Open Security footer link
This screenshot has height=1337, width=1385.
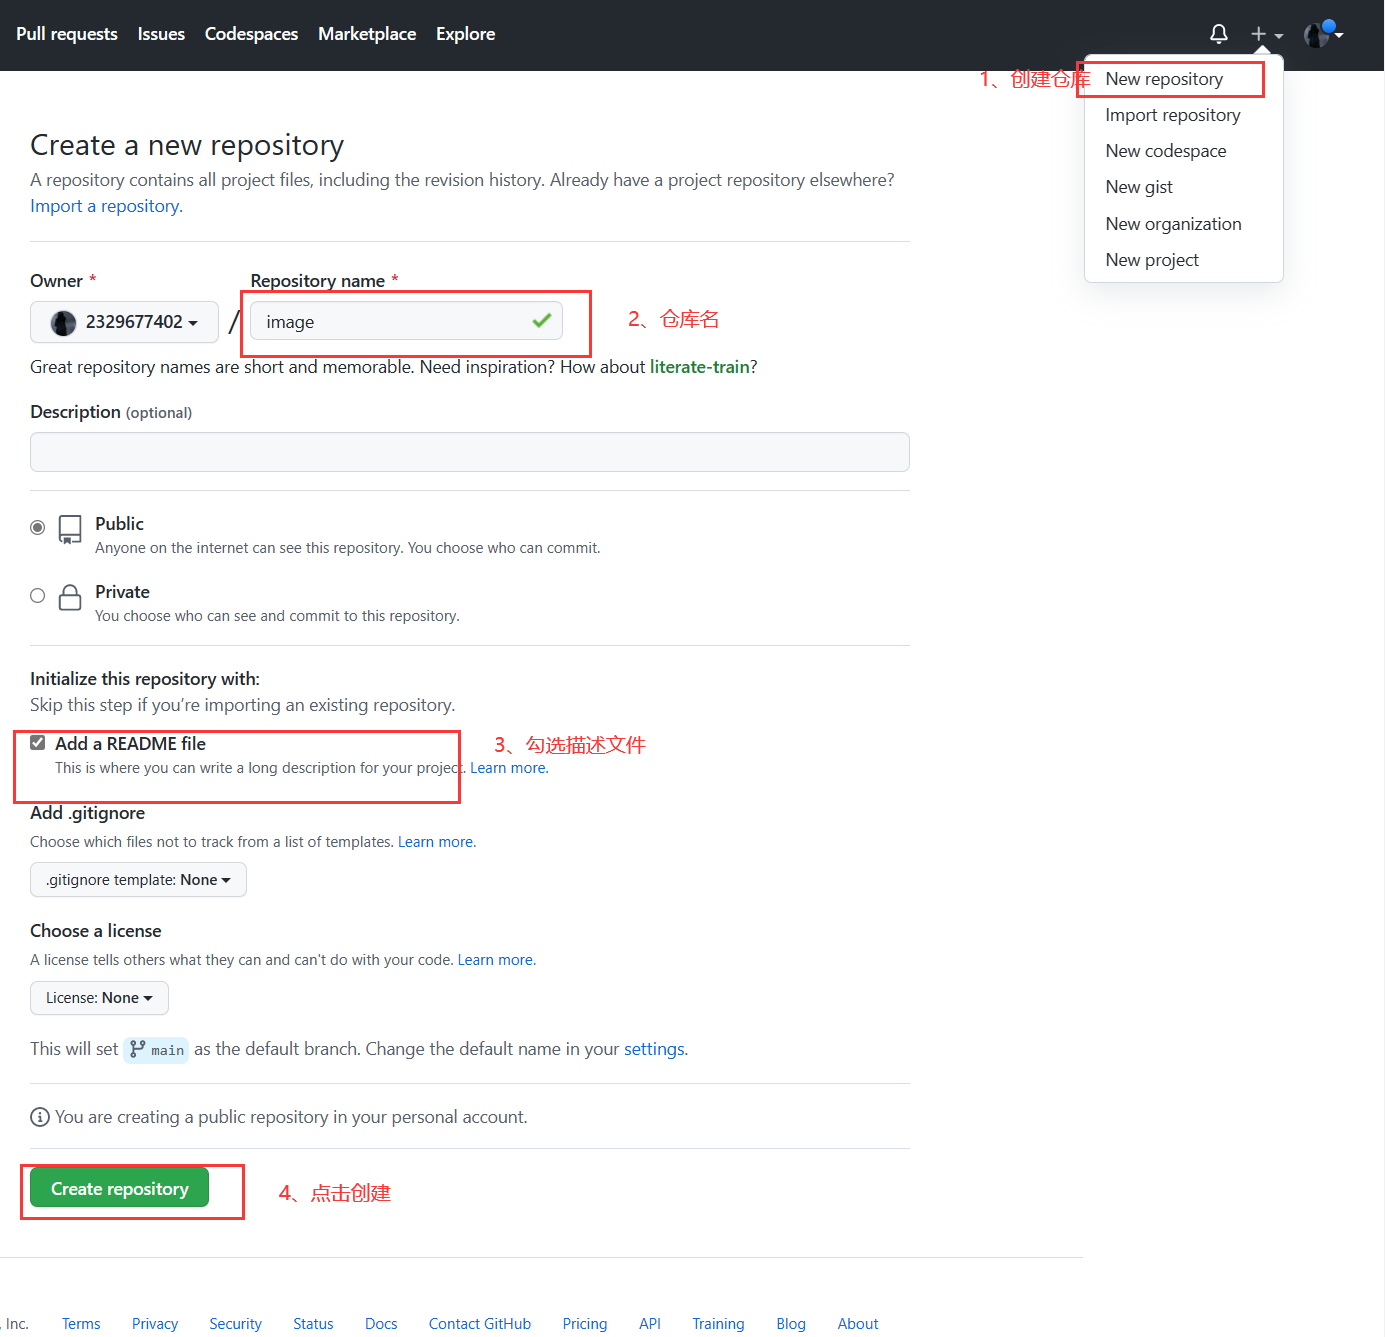(235, 1324)
